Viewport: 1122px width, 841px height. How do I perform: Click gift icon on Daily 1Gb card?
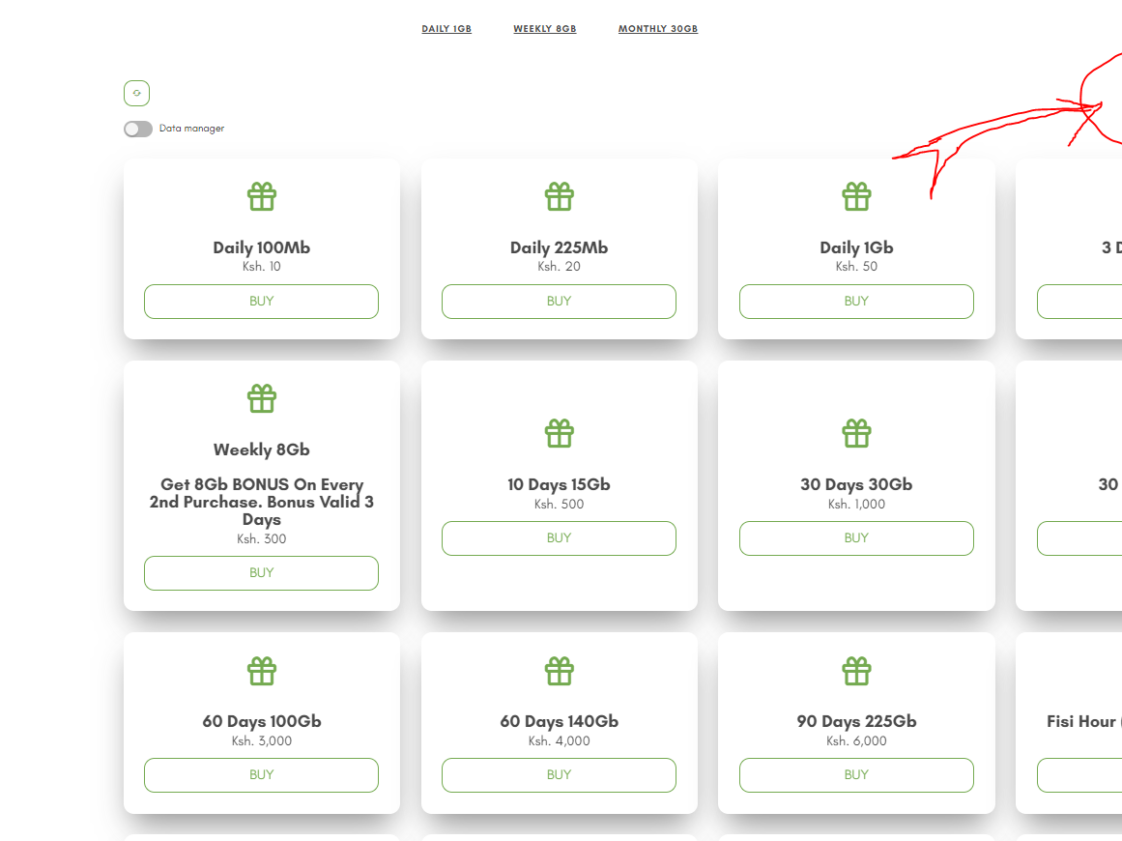(x=856, y=197)
